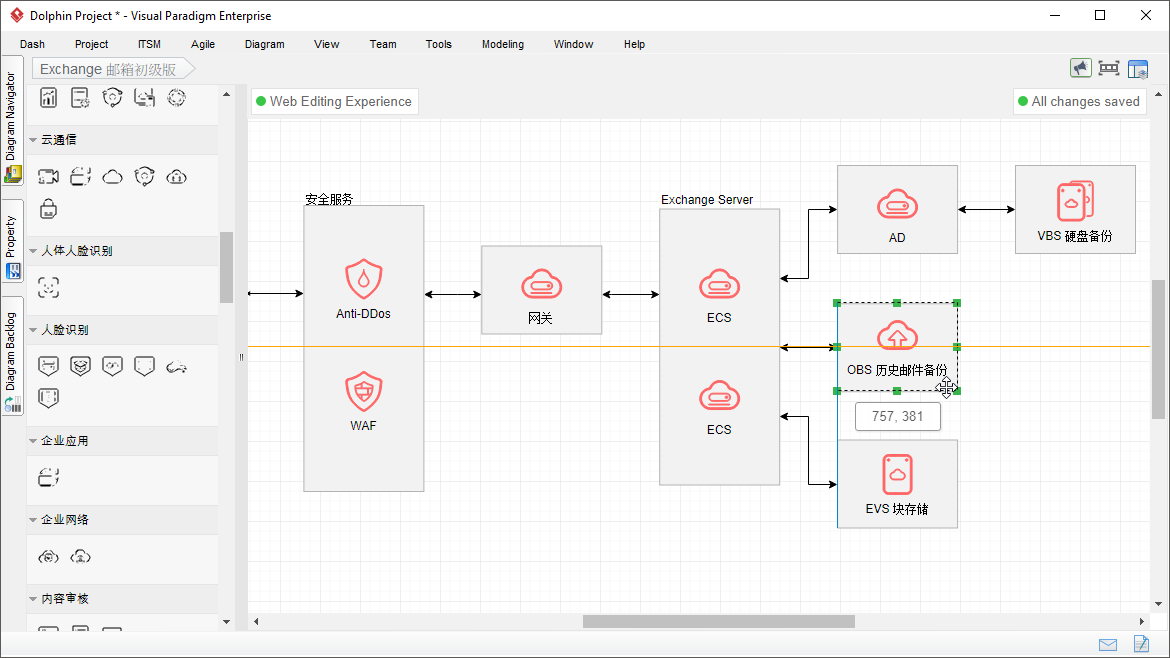Click the palette splitter collapse handle
The image size is (1170, 658).
pyautogui.click(x=241, y=357)
